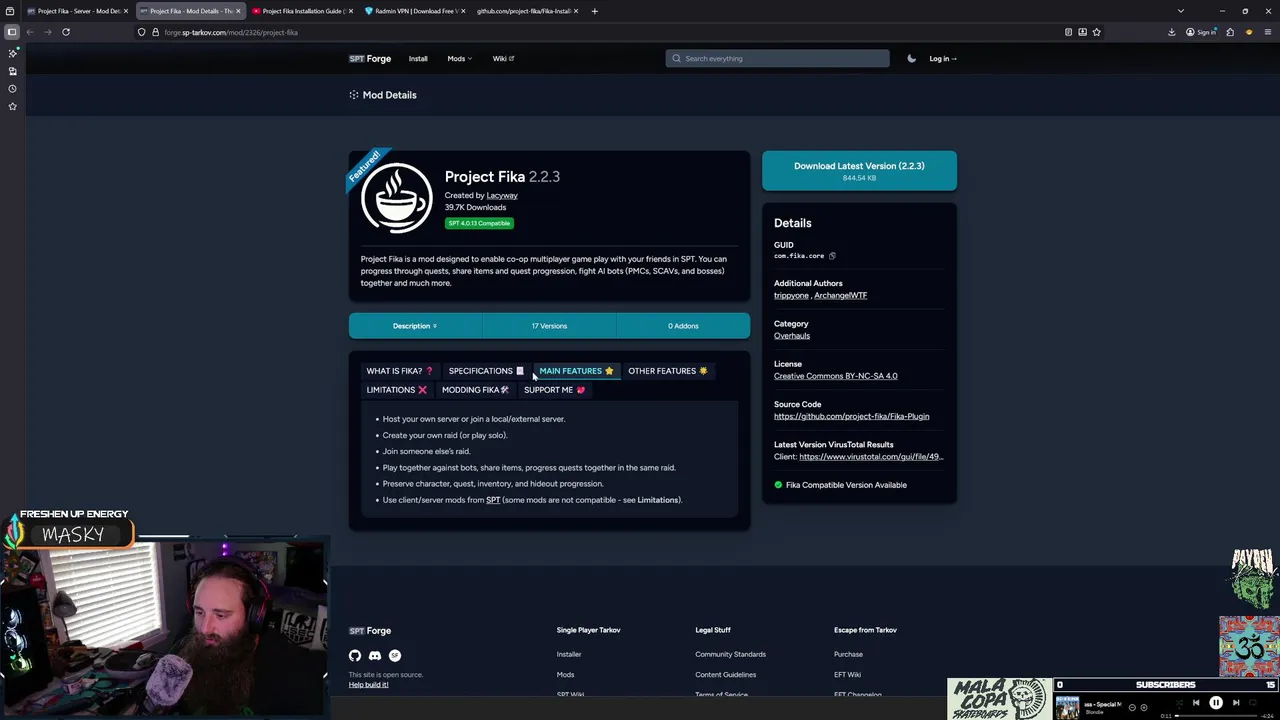The image size is (1280, 720).
Task: Open MODDING FIKA section tab
Action: (475, 390)
